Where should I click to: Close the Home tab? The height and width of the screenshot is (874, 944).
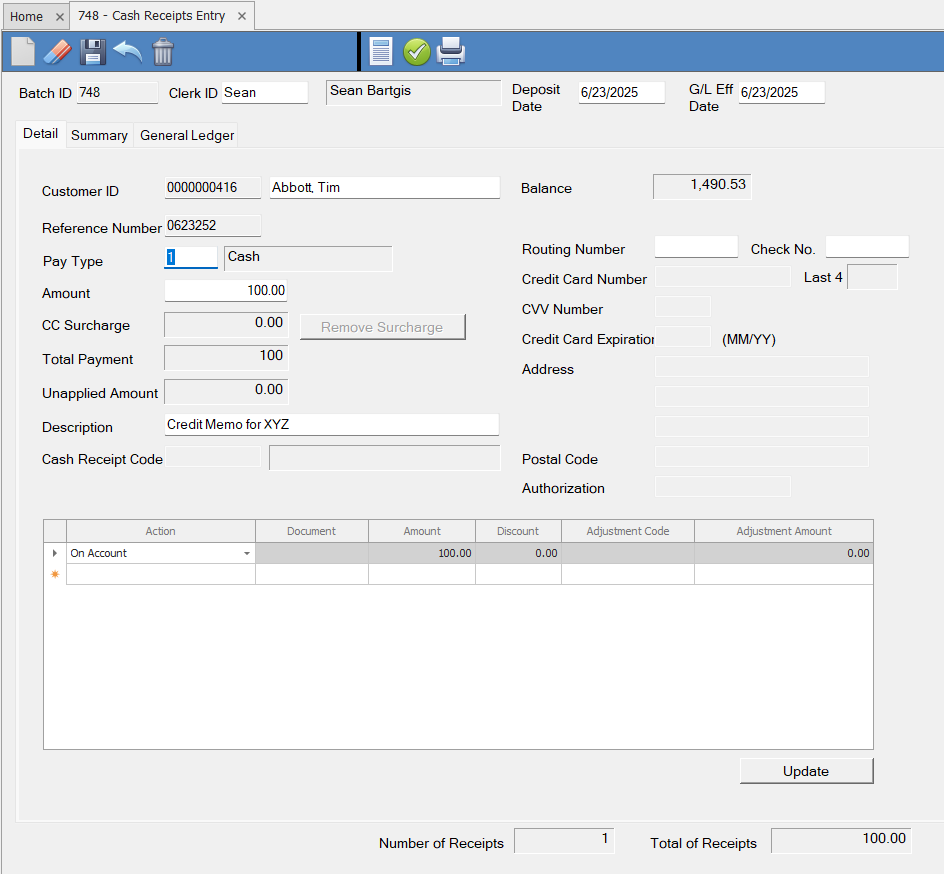tap(60, 17)
